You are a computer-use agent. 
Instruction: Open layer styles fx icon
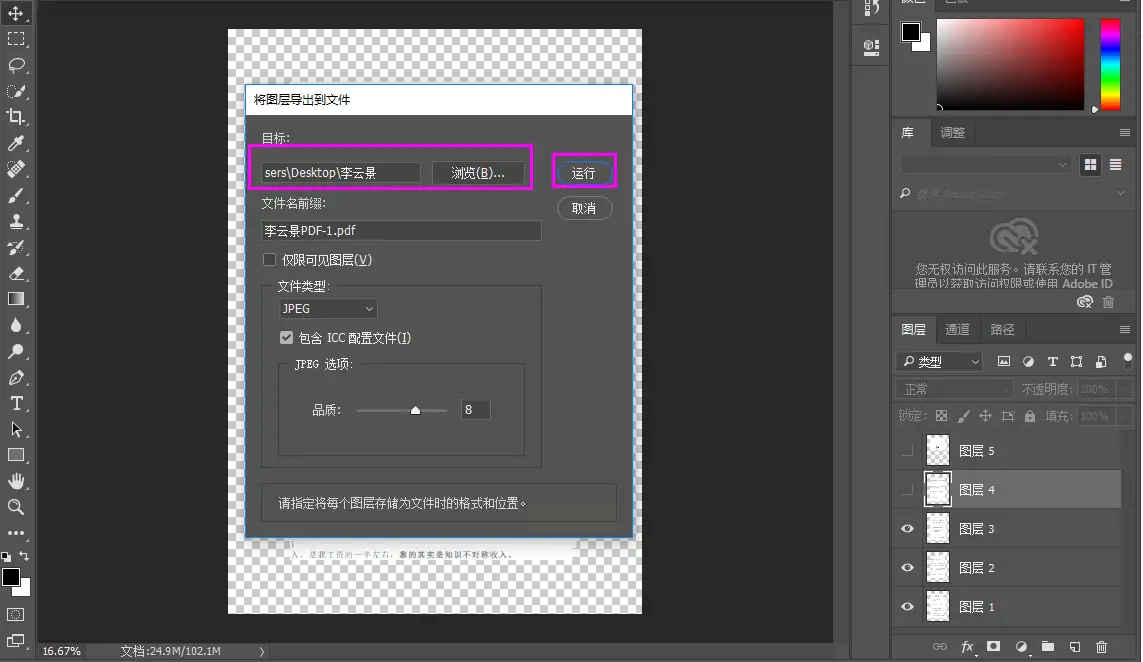[967, 647]
